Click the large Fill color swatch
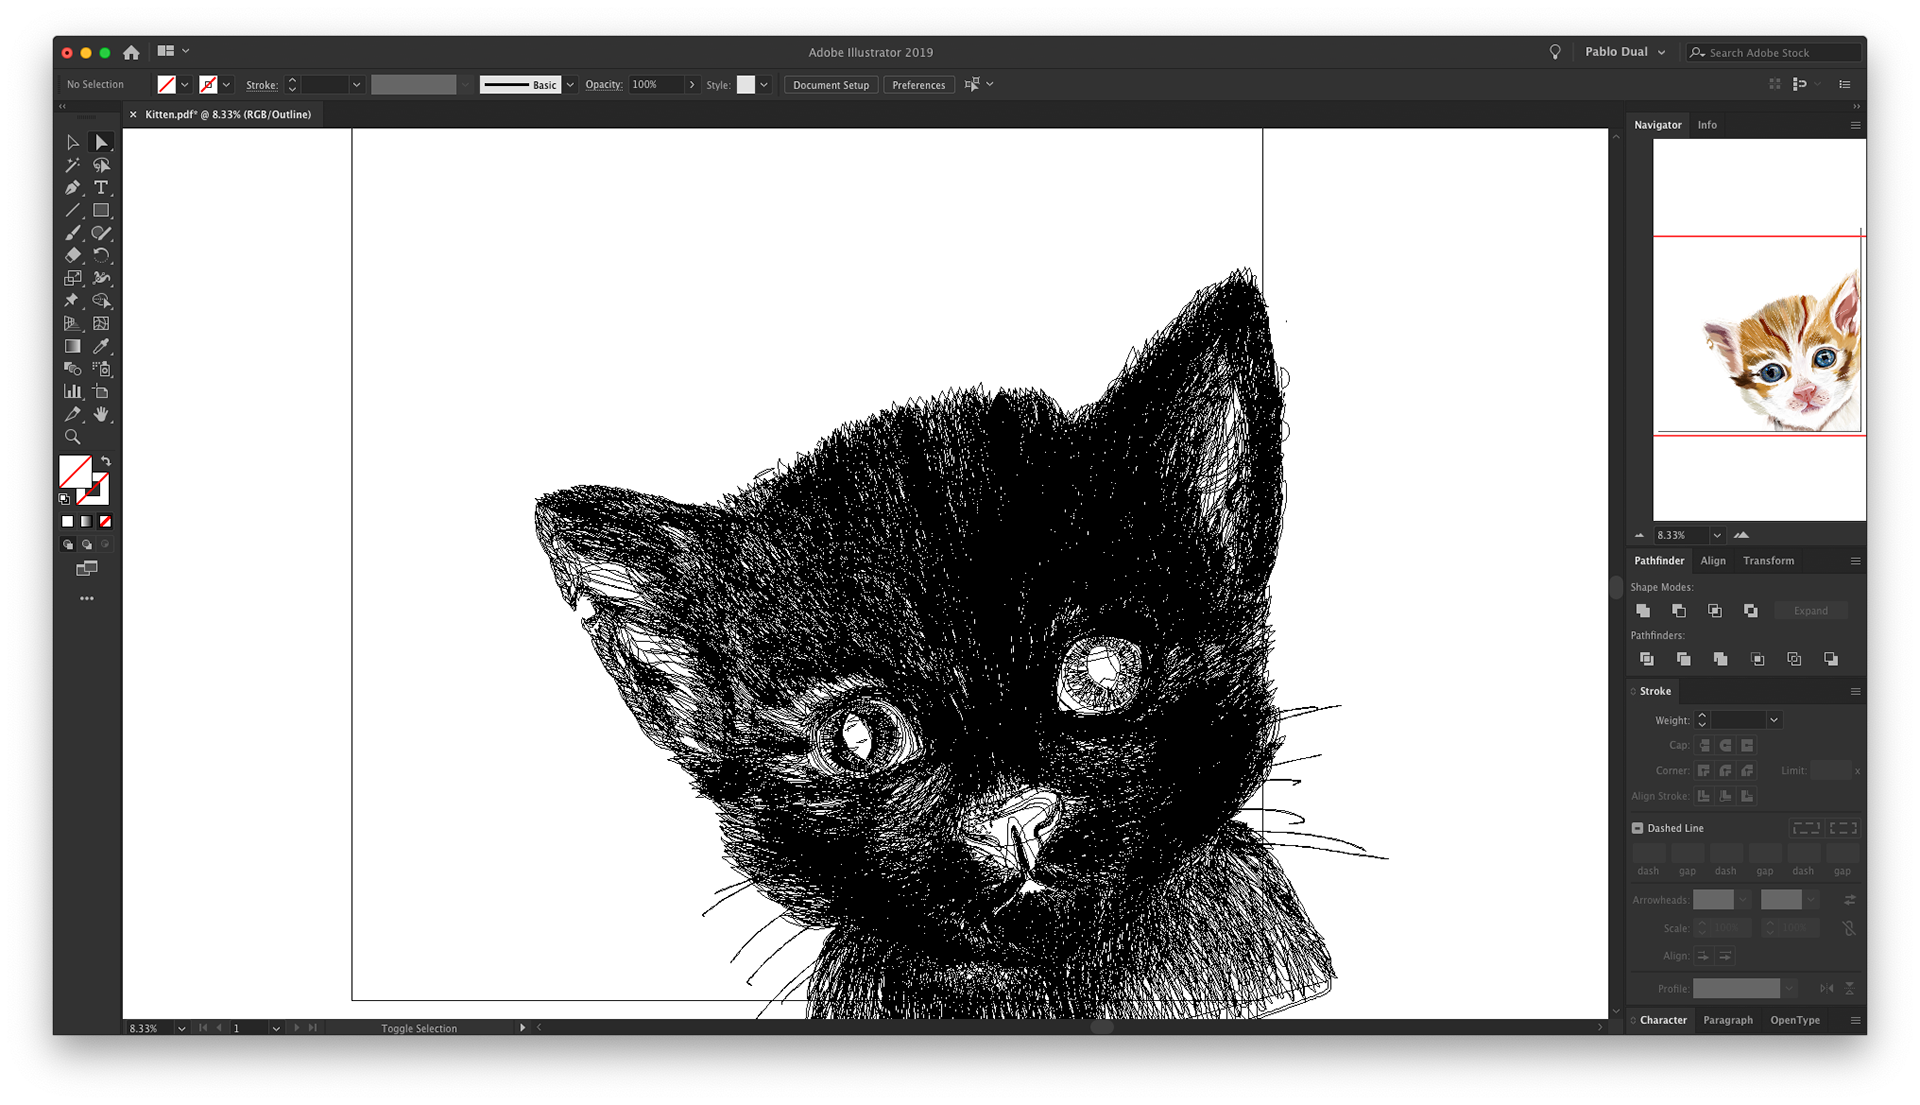Screen dimensions: 1920x1105 [75, 471]
